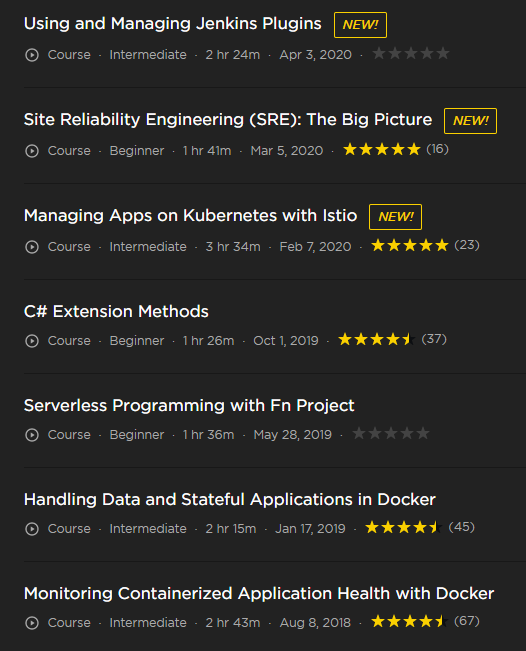The image size is (526, 651).
Task: Click Intermediate level on Monitoring Containerized row
Action: [148, 623]
